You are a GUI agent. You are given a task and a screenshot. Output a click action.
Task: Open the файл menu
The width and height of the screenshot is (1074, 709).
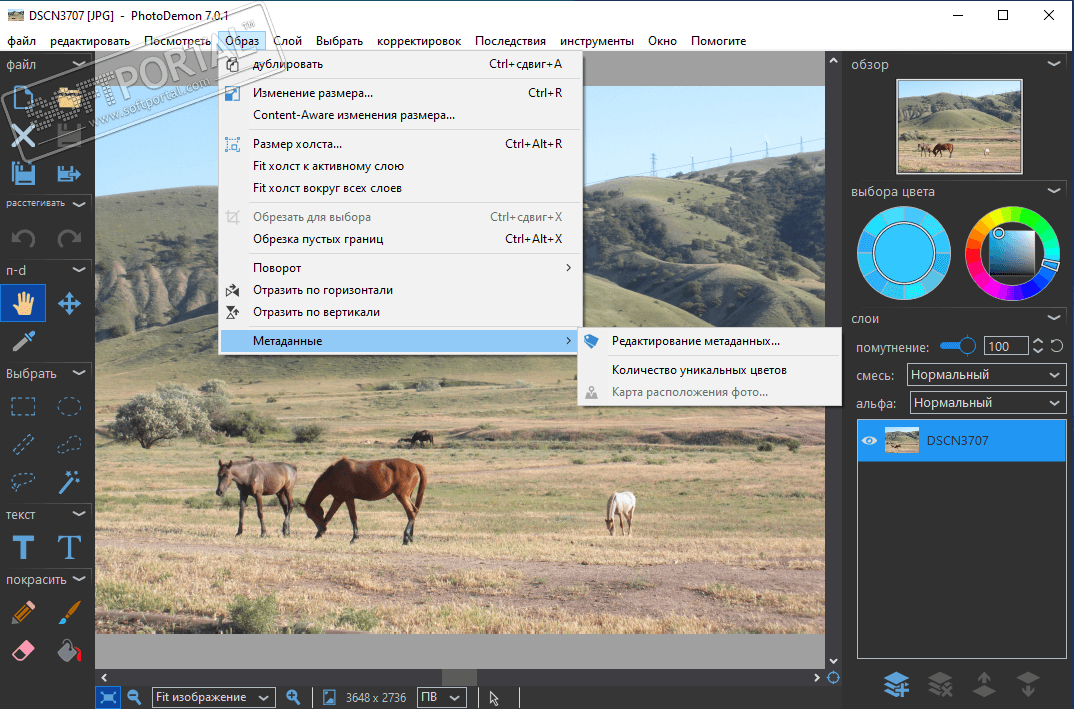click(x=21, y=41)
